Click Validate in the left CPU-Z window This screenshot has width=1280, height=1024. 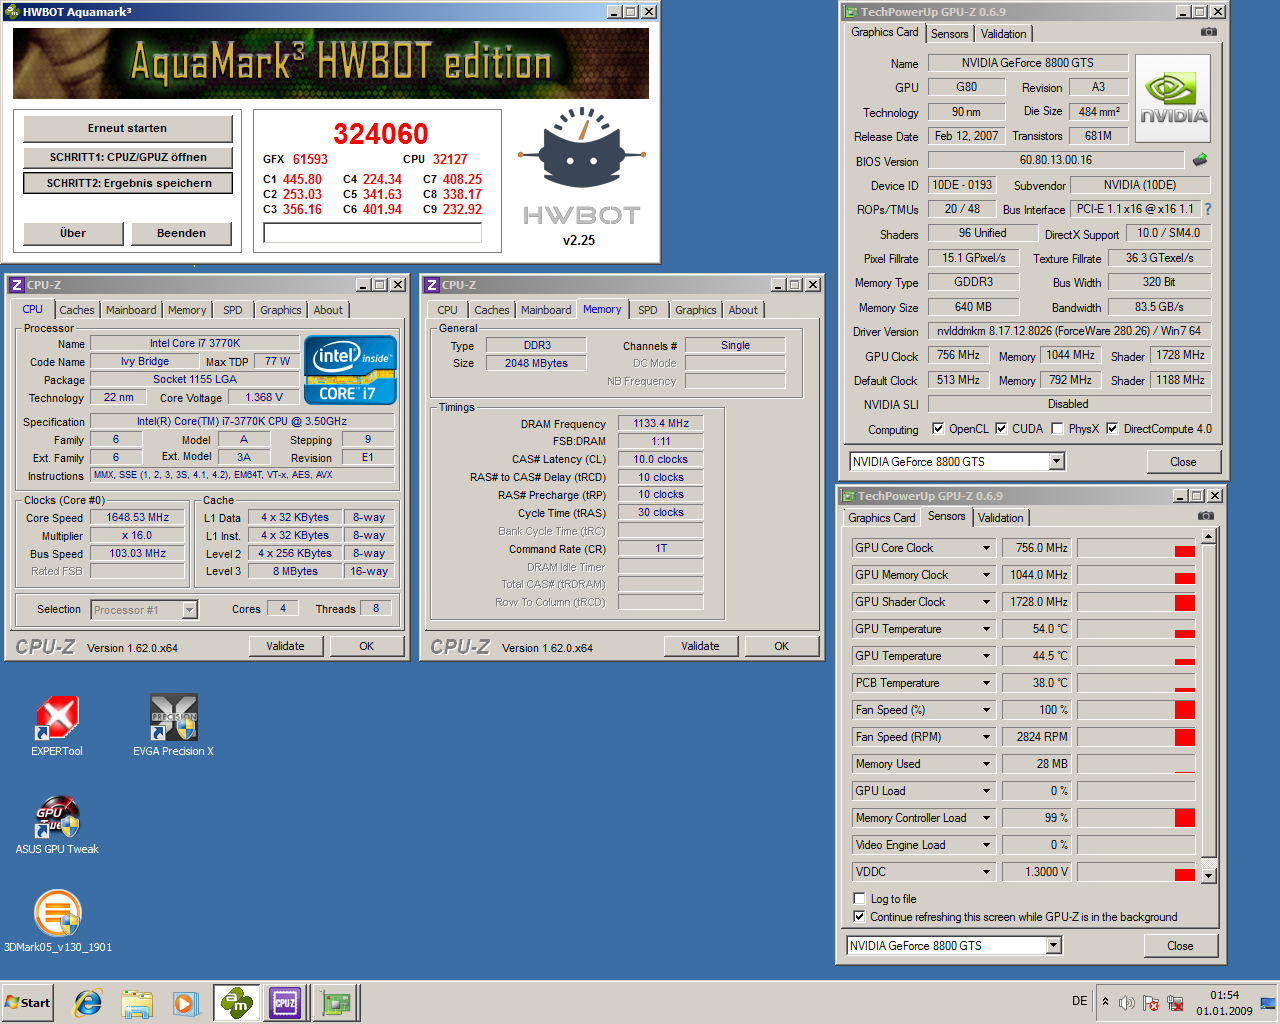tap(286, 646)
